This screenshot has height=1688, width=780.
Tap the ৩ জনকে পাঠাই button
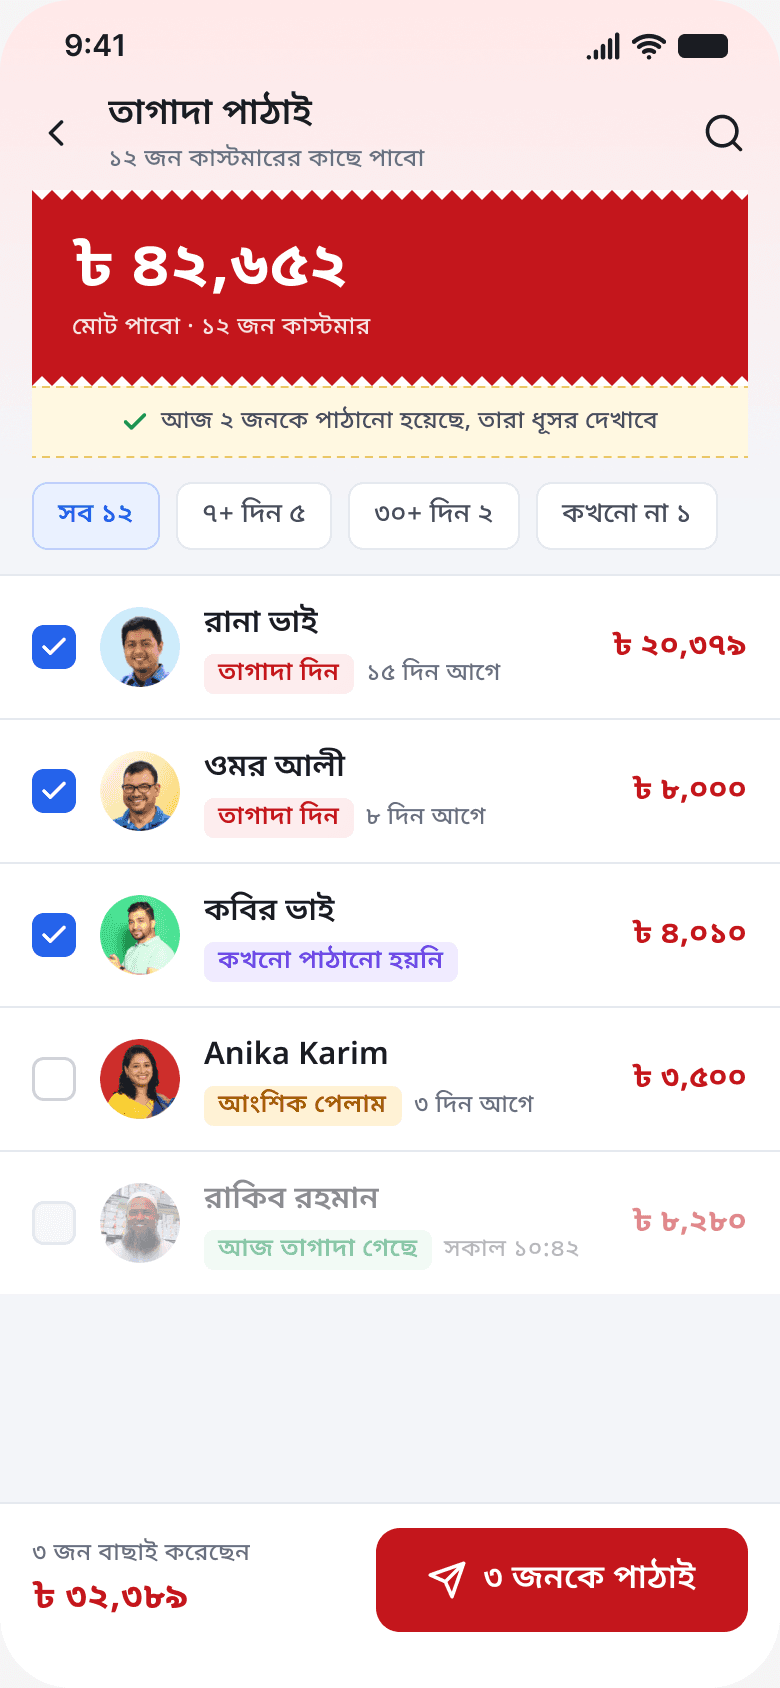[x=562, y=1580]
